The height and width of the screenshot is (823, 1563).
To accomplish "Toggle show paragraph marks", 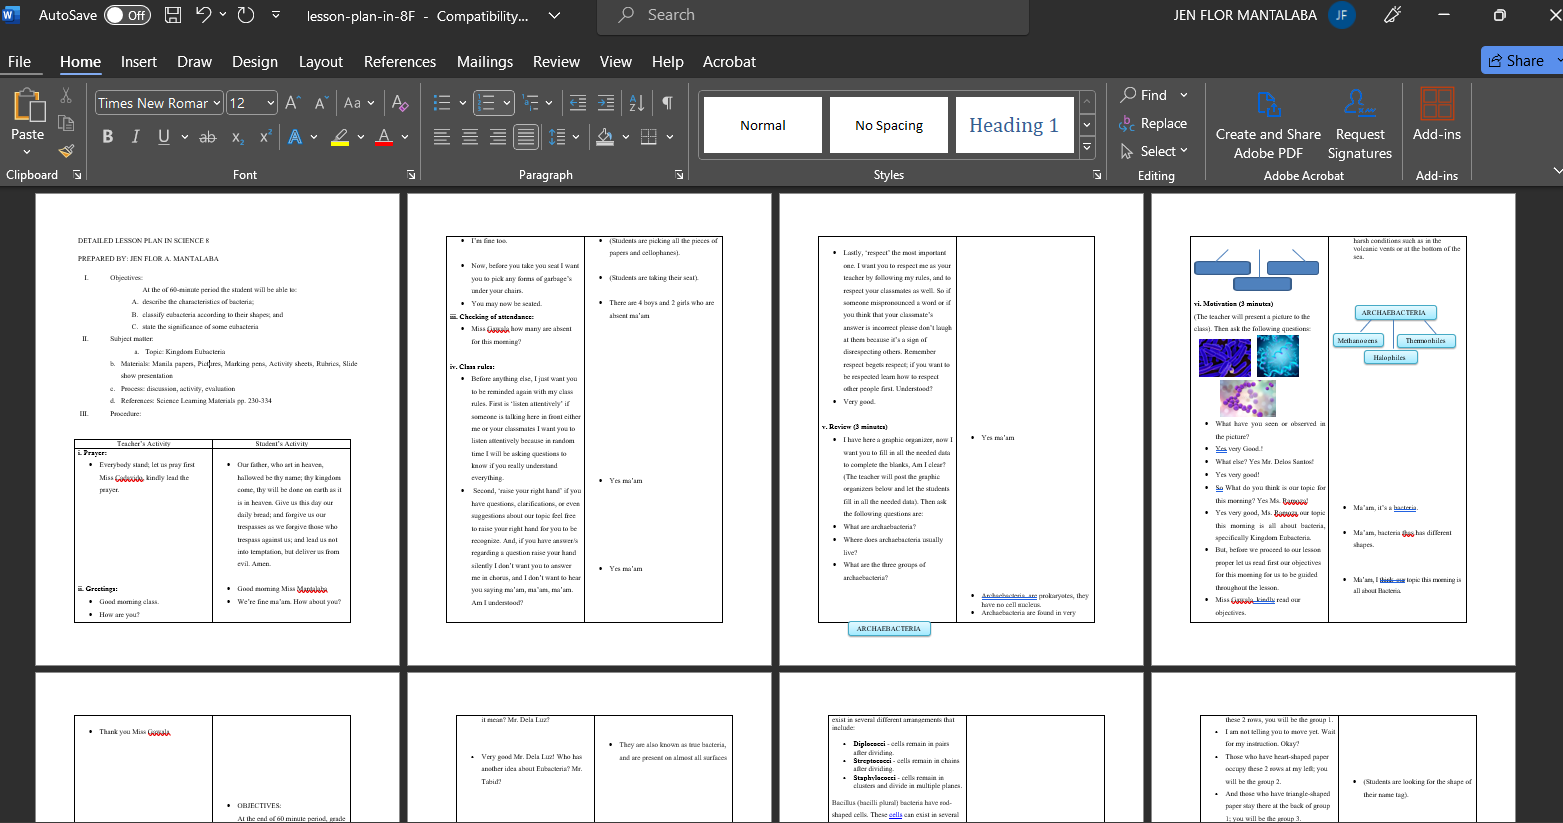I will [x=667, y=103].
